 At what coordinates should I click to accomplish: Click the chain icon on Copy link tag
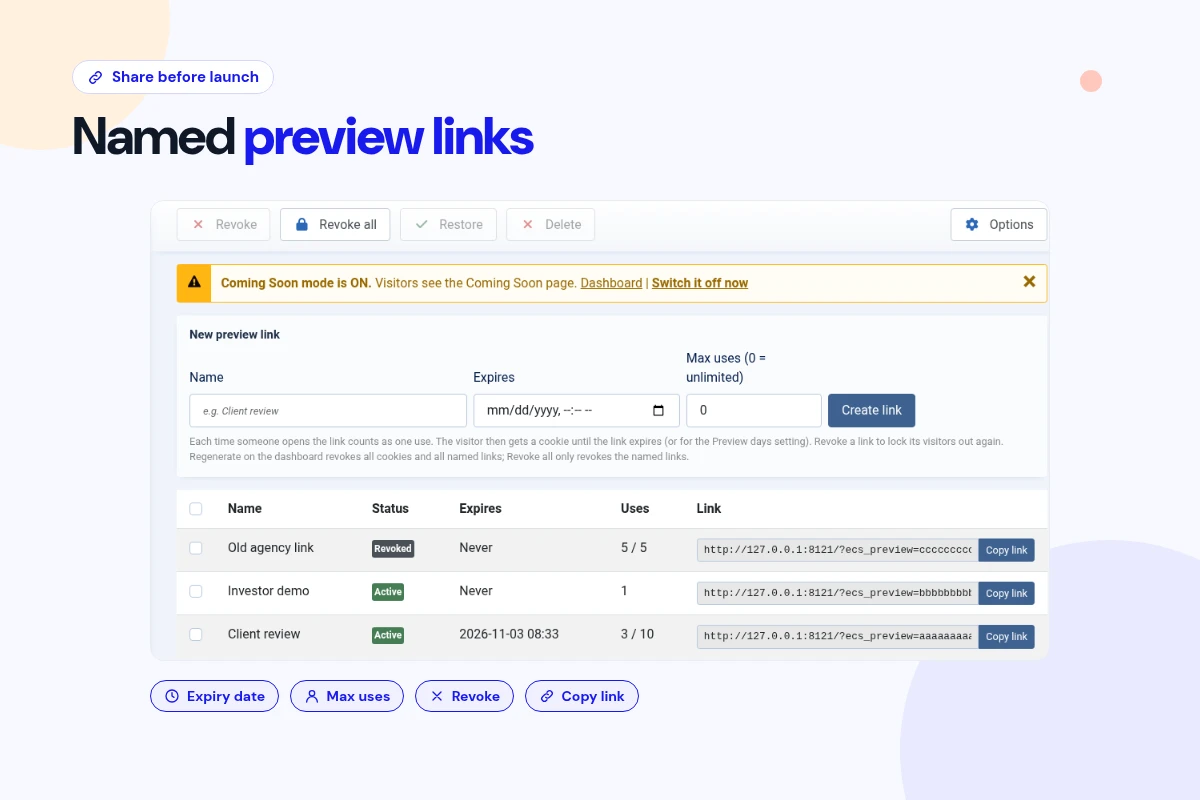click(x=547, y=696)
